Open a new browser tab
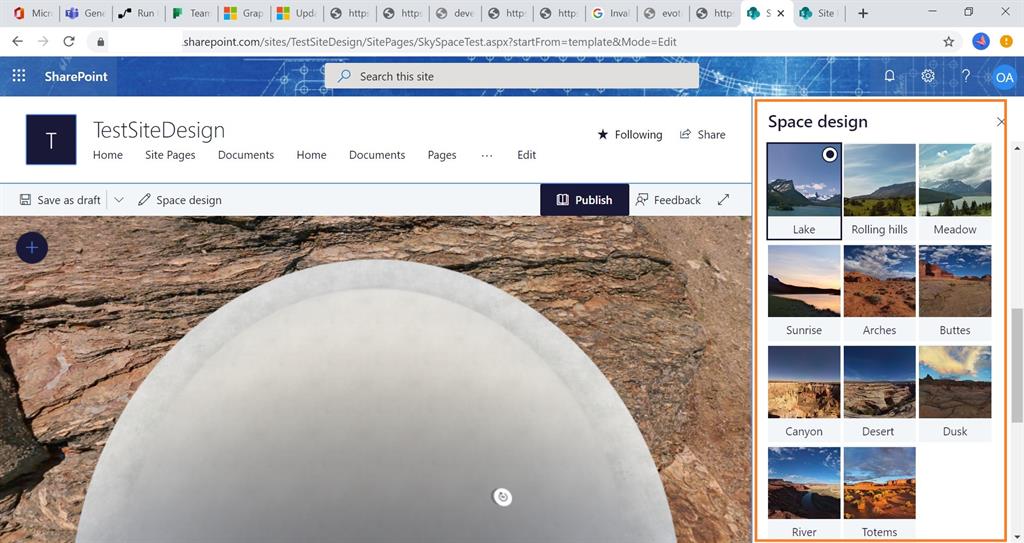Viewport: 1024px width, 543px height. point(863,13)
